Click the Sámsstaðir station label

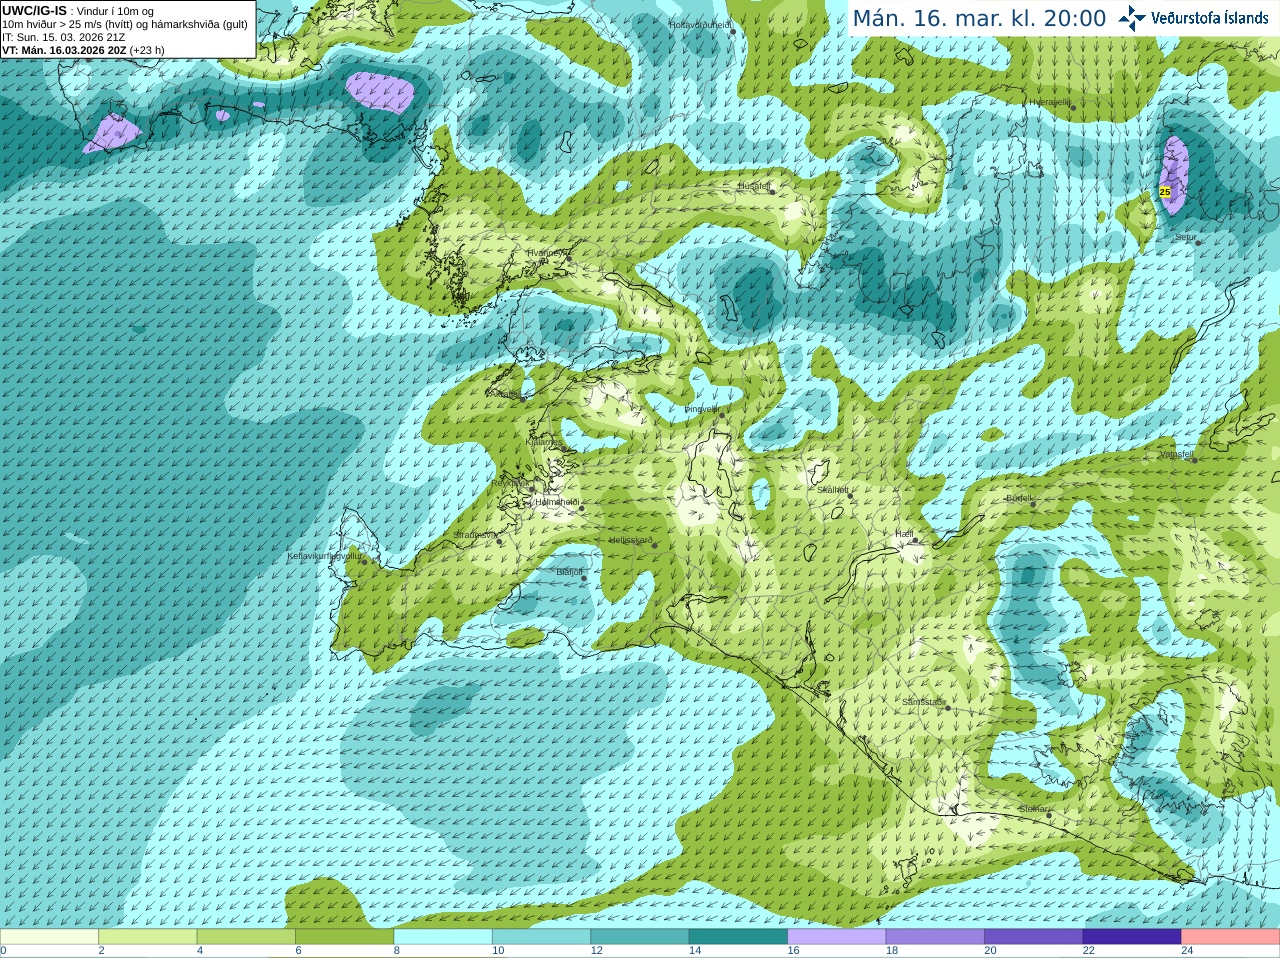[x=923, y=702]
